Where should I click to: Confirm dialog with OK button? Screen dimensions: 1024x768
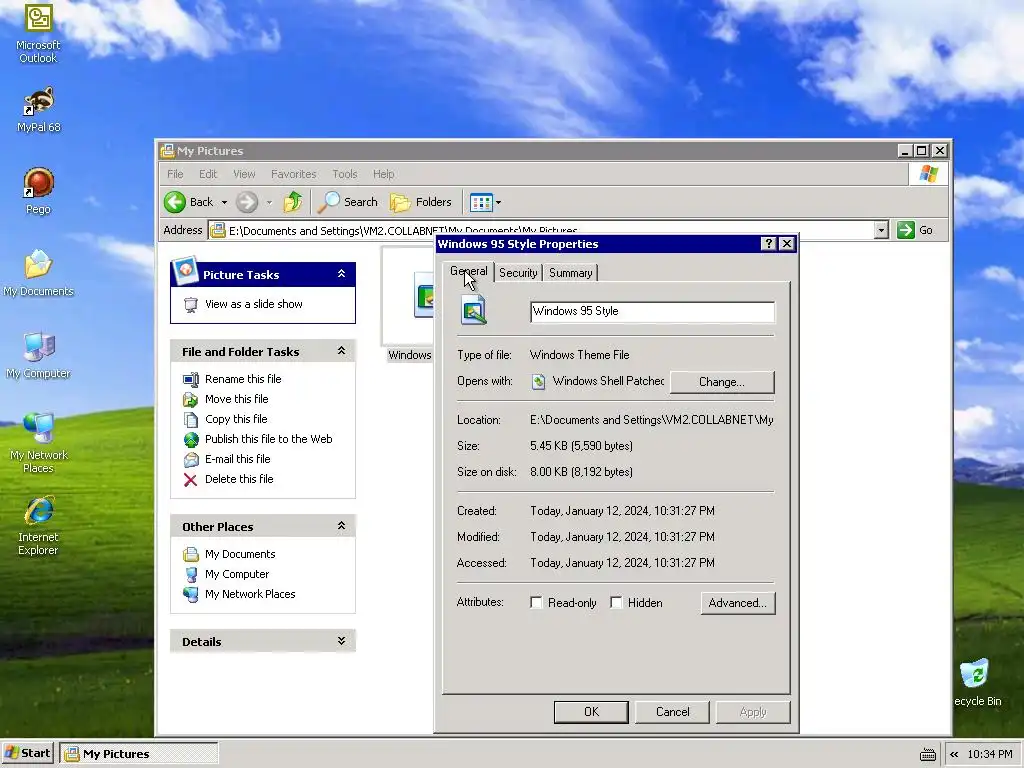click(x=591, y=712)
